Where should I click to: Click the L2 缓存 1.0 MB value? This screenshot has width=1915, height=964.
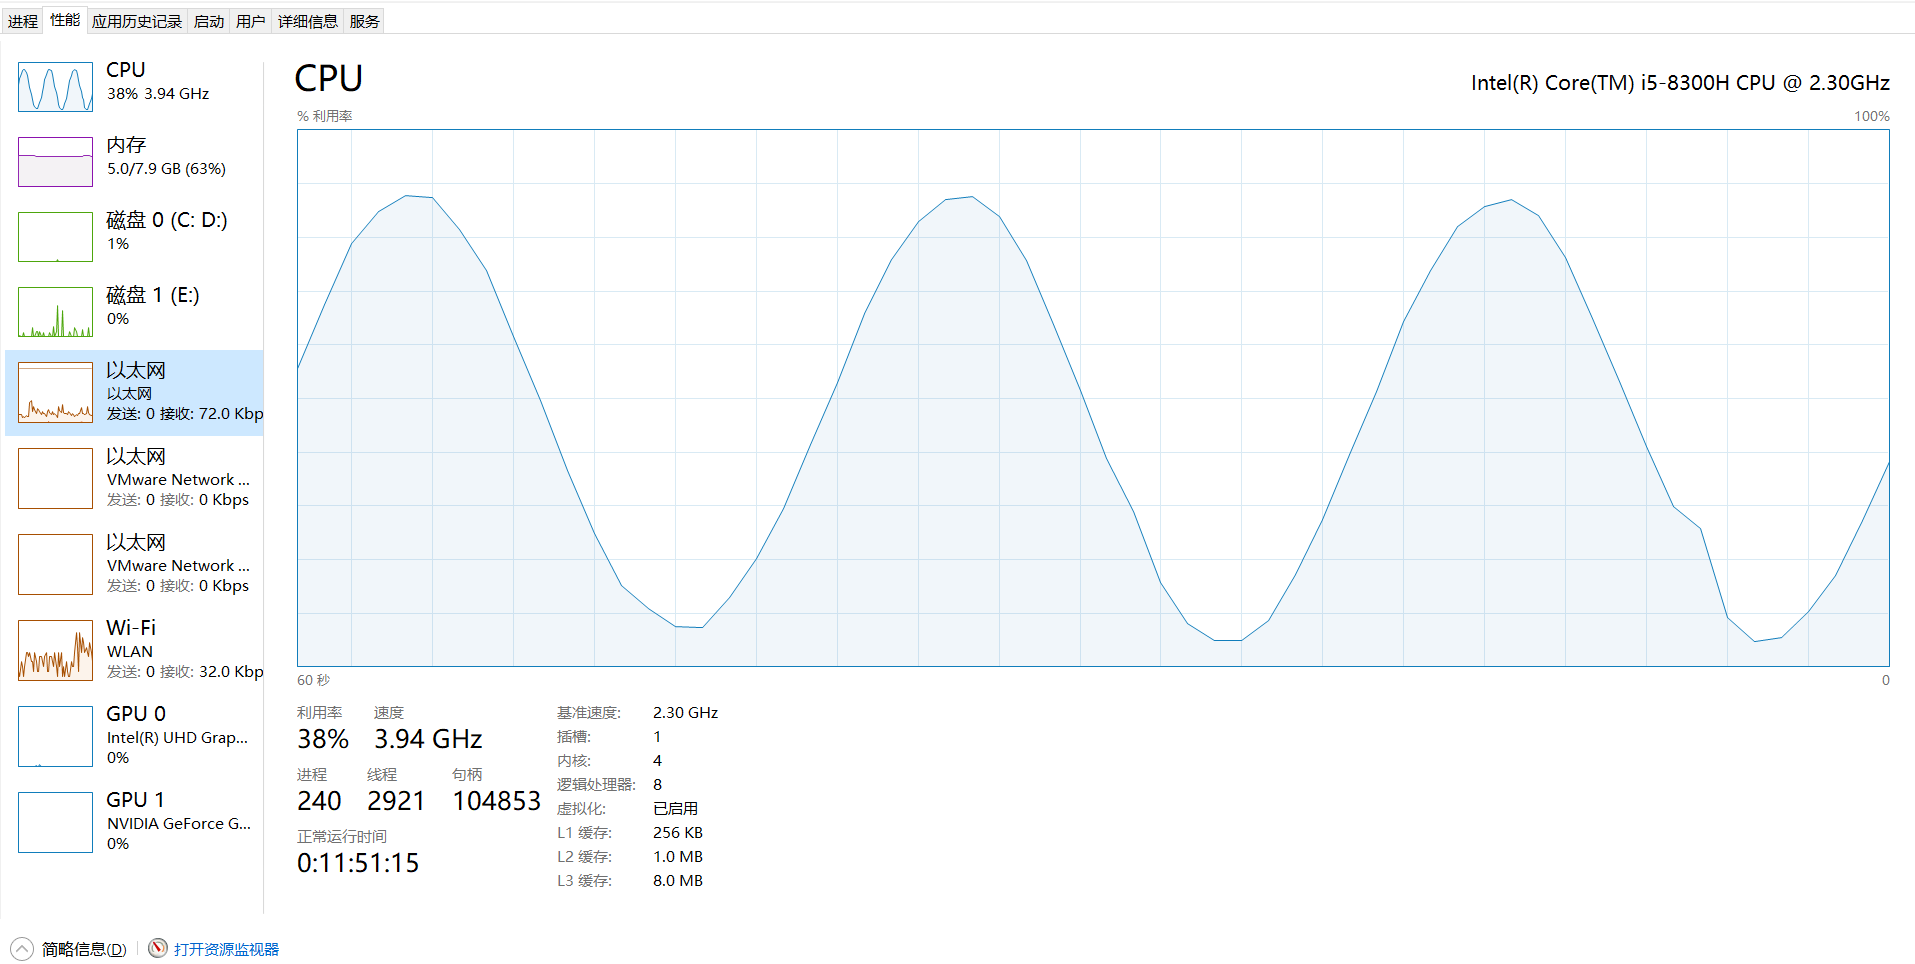(678, 857)
